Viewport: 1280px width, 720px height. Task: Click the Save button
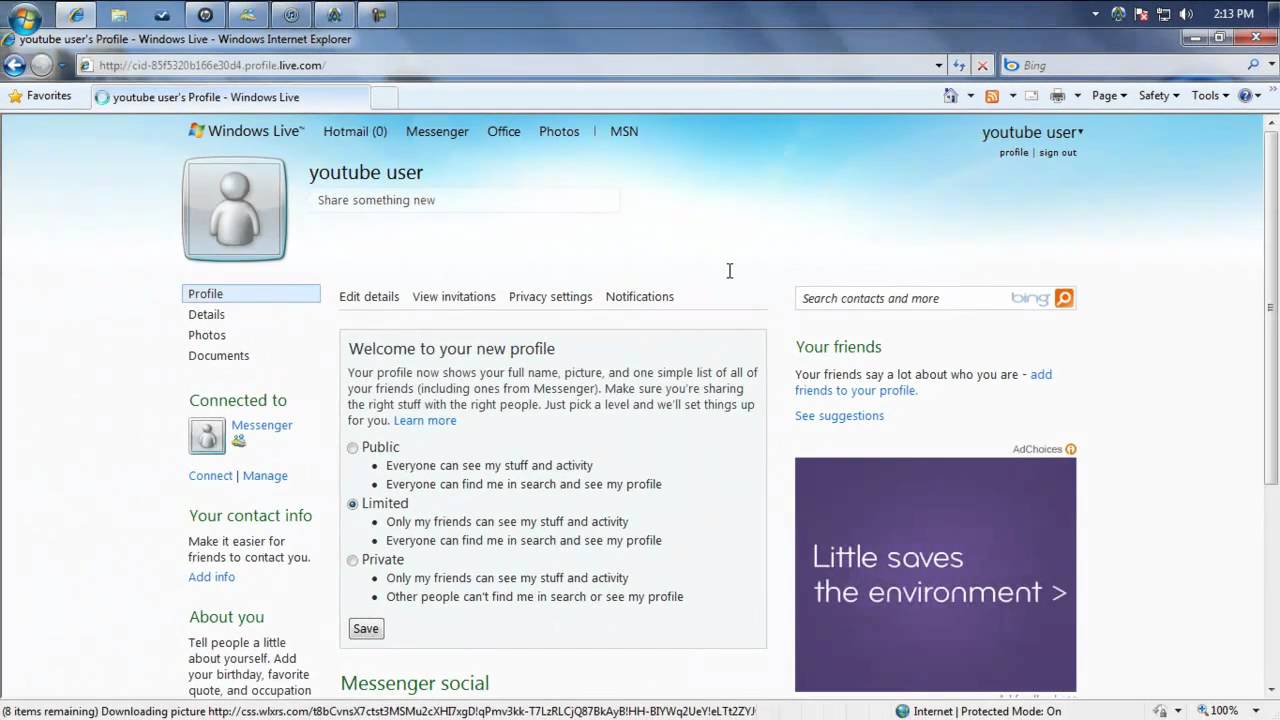pyautogui.click(x=366, y=629)
